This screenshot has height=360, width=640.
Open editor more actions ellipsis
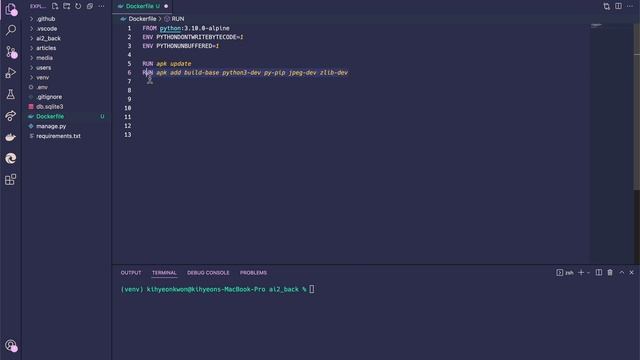[x=630, y=6]
